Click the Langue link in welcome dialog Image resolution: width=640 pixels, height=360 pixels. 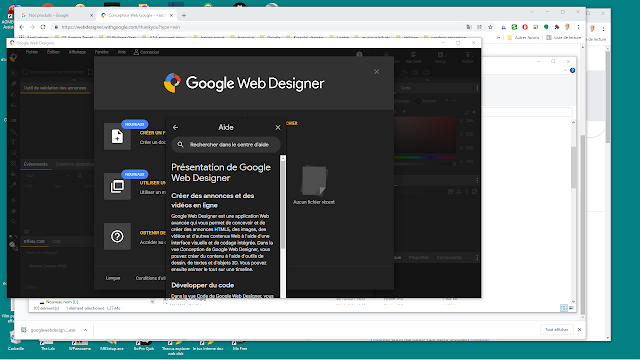coord(113,278)
